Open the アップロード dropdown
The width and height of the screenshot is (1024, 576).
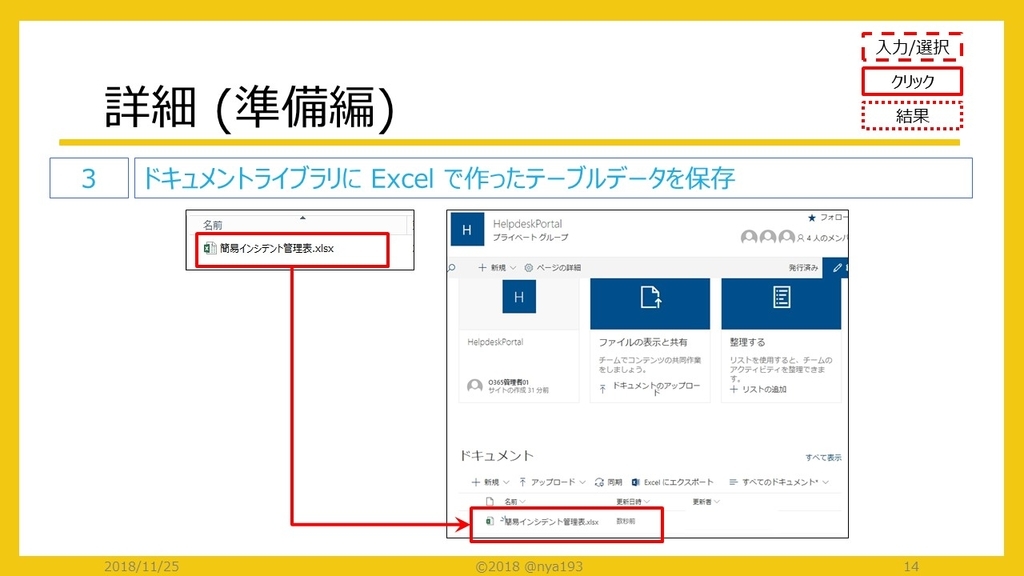click(x=552, y=482)
